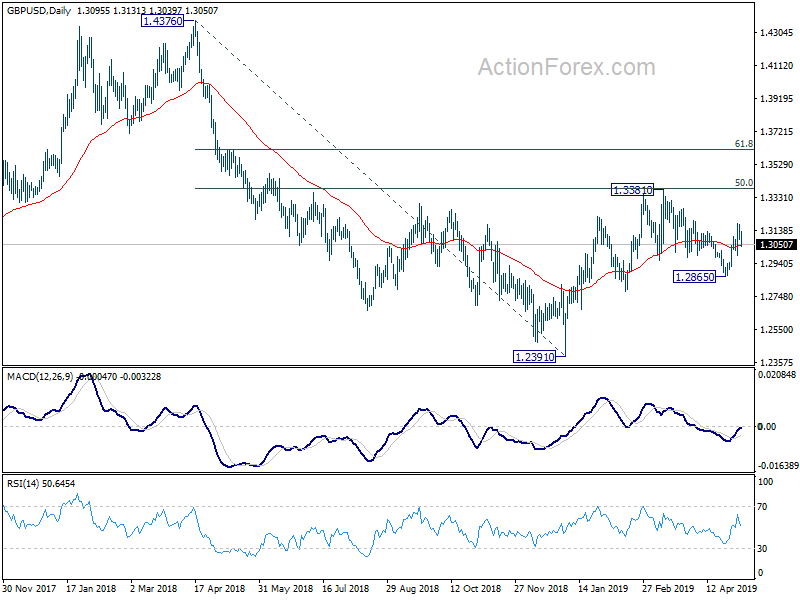The width and height of the screenshot is (800, 600).
Task: Click the 50.0 Fibonacci level label
Action: (743, 183)
